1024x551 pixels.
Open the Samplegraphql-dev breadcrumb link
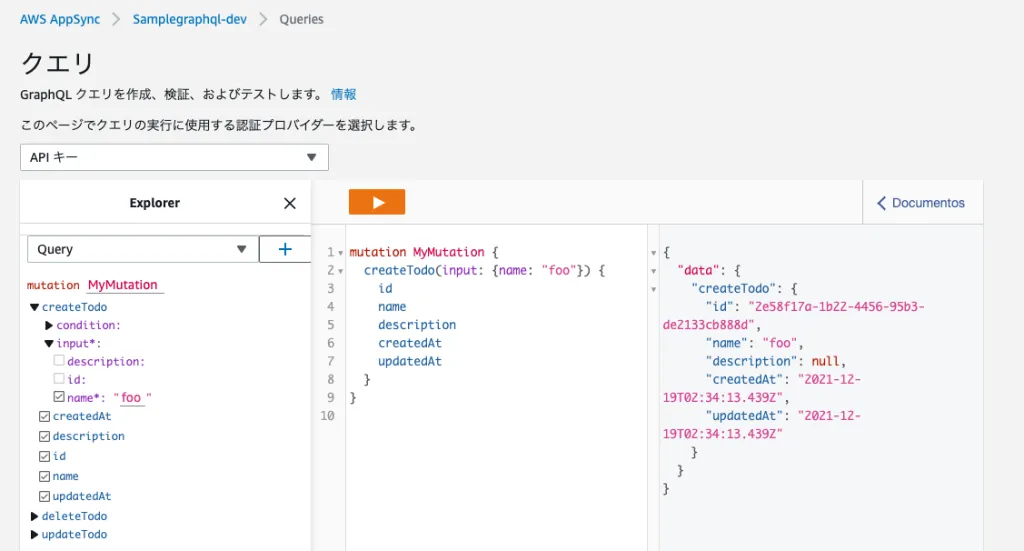click(x=190, y=19)
